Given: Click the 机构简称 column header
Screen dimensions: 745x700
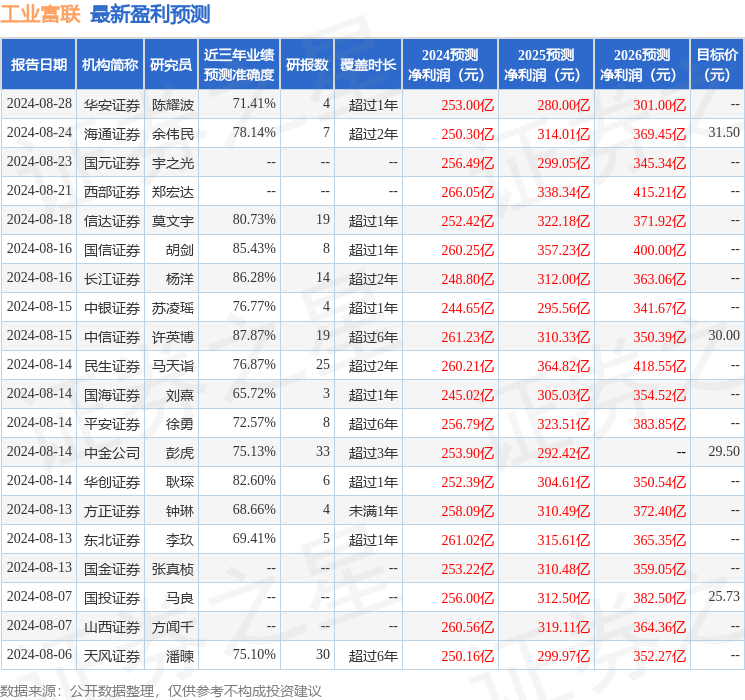Looking at the screenshot, I should tap(110, 65).
